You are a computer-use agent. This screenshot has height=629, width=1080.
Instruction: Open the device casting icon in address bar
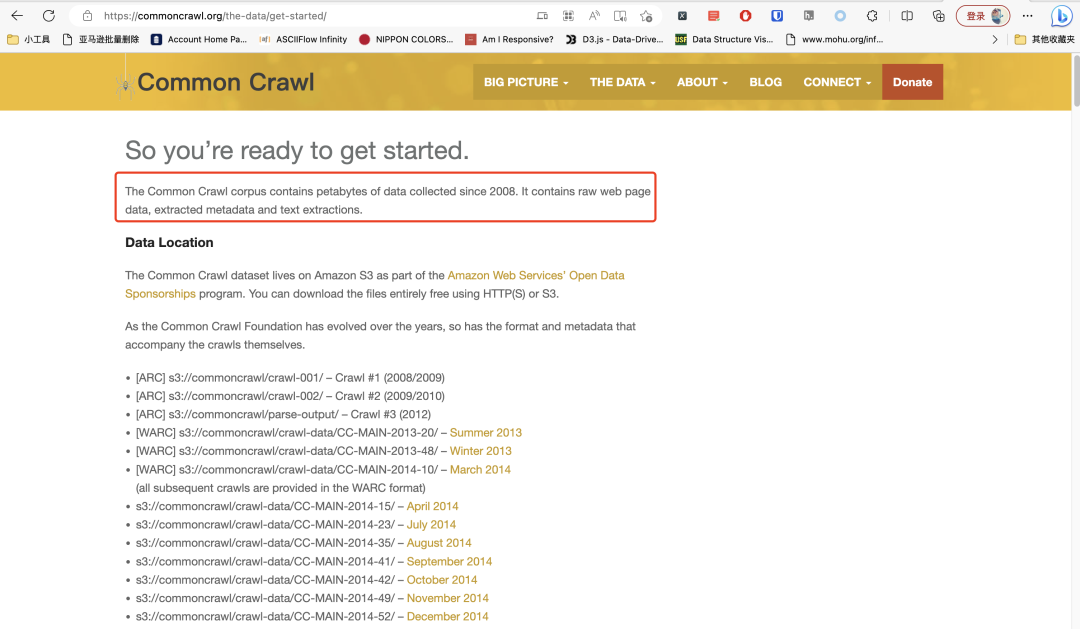(x=543, y=16)
